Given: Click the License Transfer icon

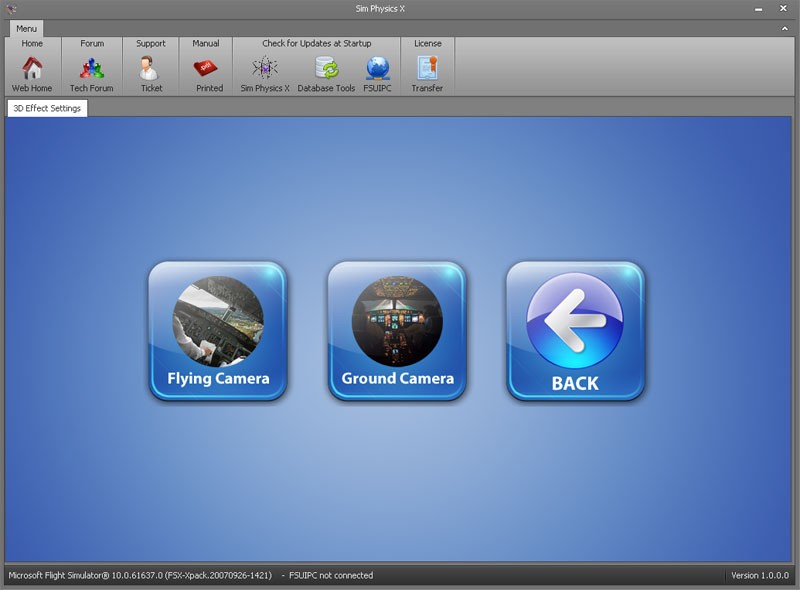Looking at the screenshot, I should (x=427, y=69).
